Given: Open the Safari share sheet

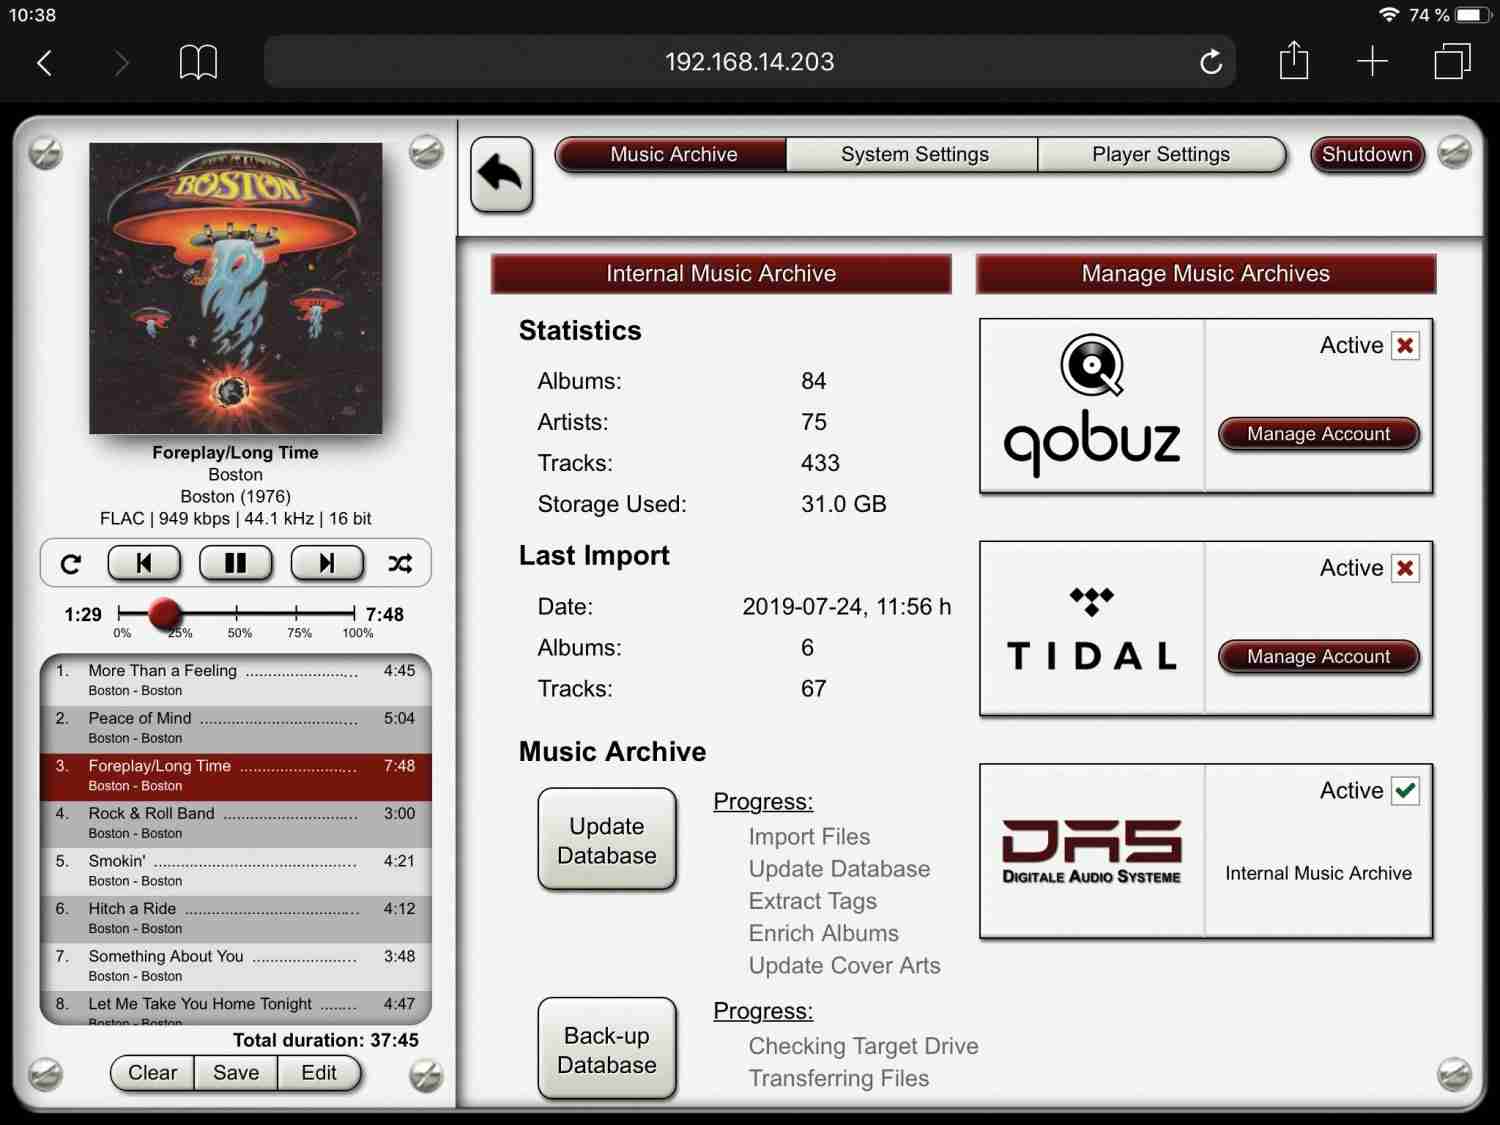Looking at the screenshot, I should pos(1294,60).
